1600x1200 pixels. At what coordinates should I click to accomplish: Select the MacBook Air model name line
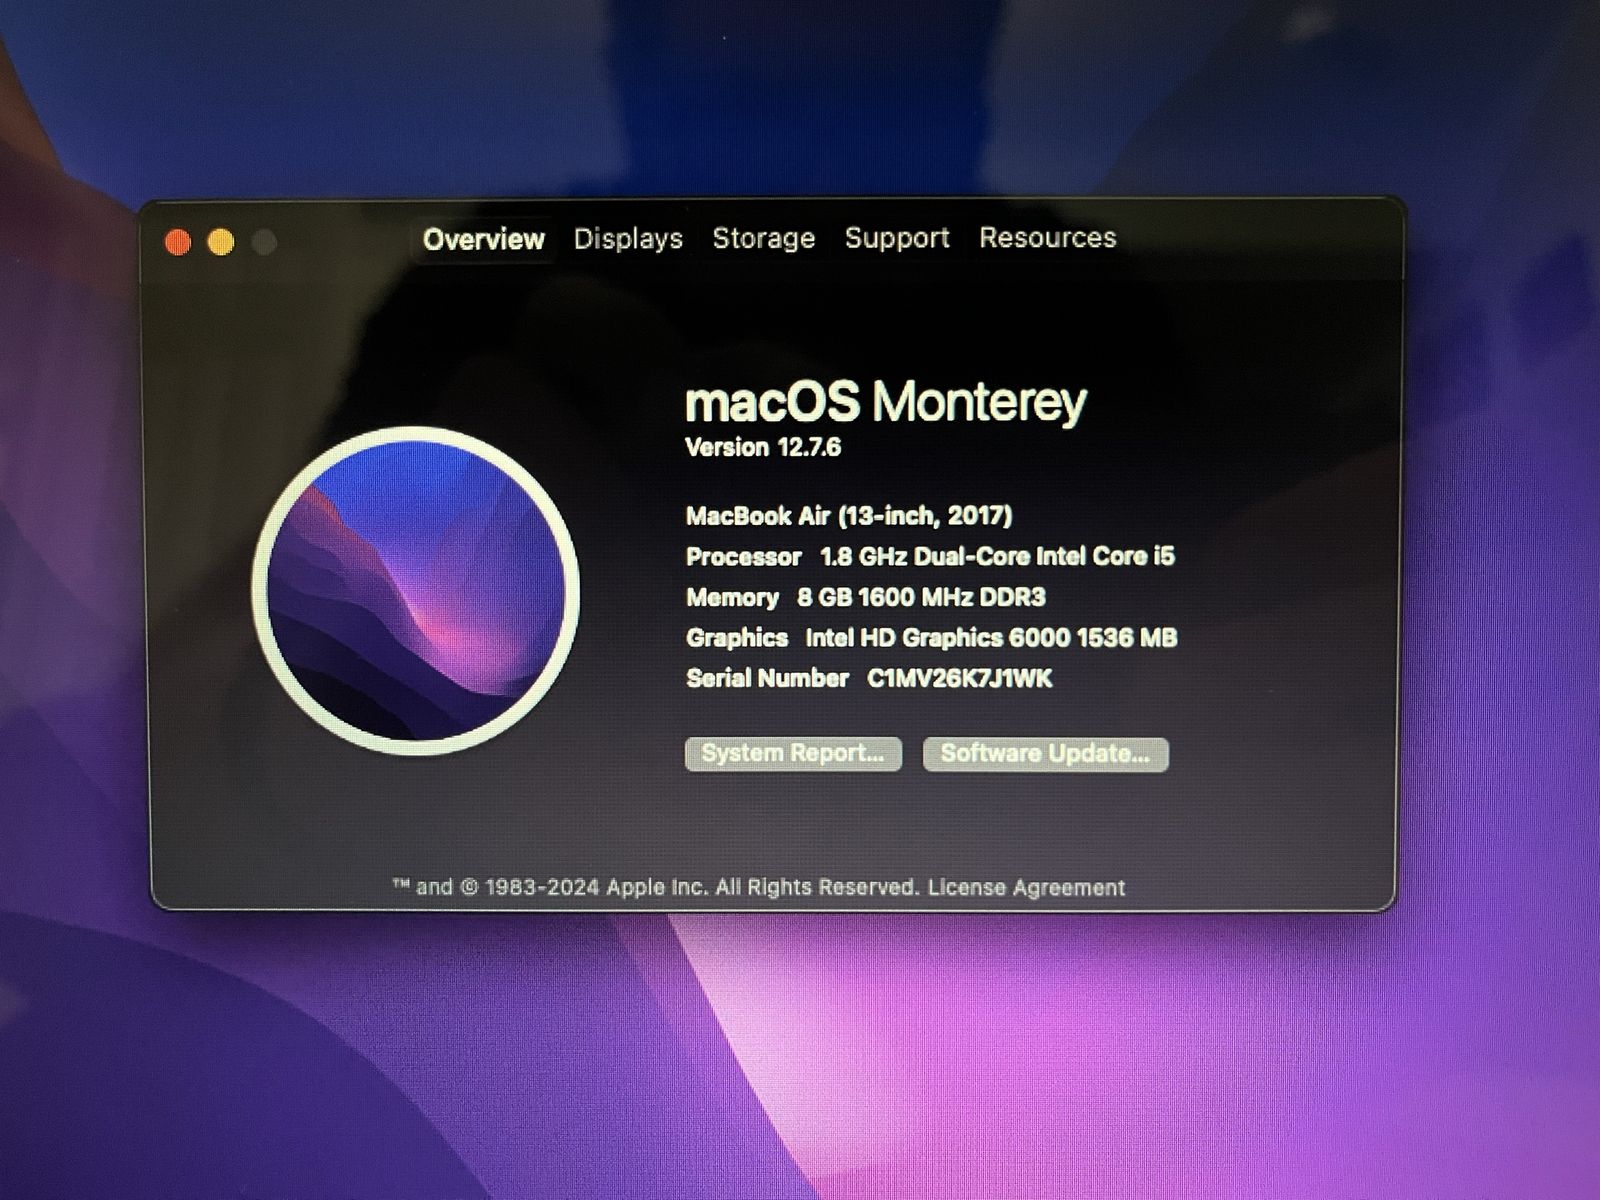click(848, 516)
